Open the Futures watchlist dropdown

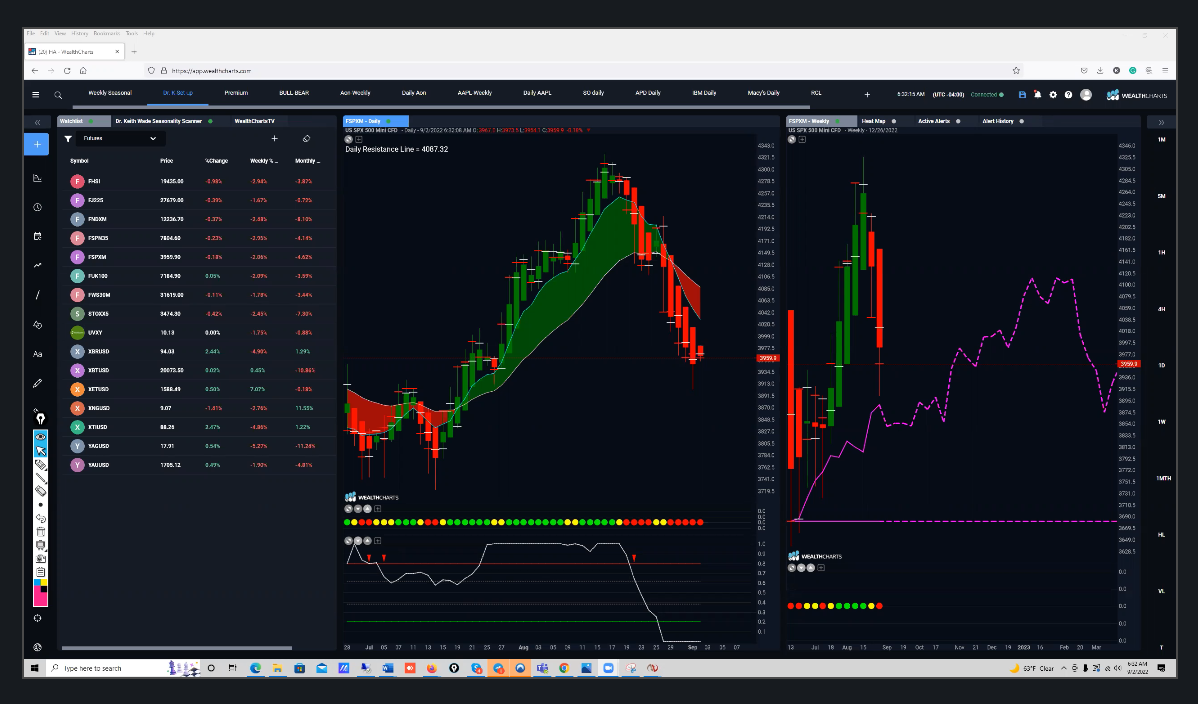coord(120,138)
